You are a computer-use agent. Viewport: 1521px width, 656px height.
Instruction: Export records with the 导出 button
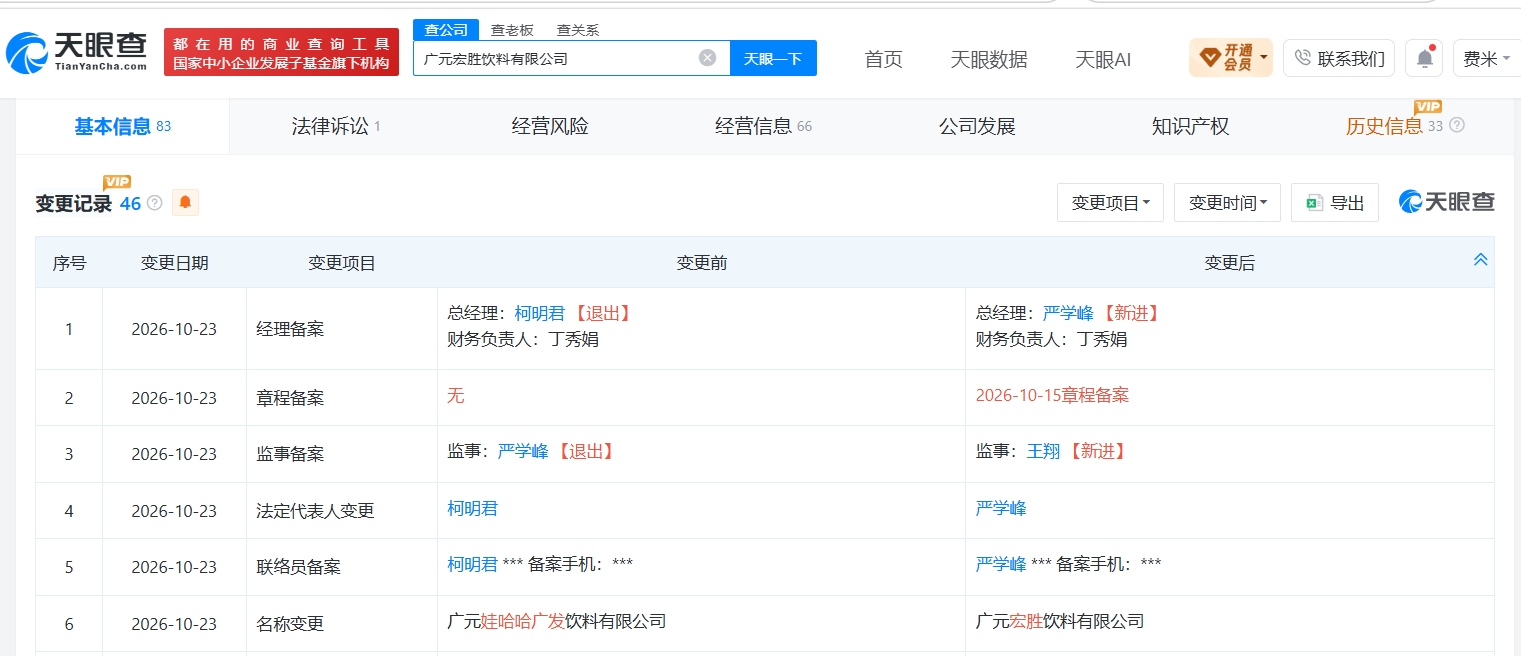tap(1335, 203)
